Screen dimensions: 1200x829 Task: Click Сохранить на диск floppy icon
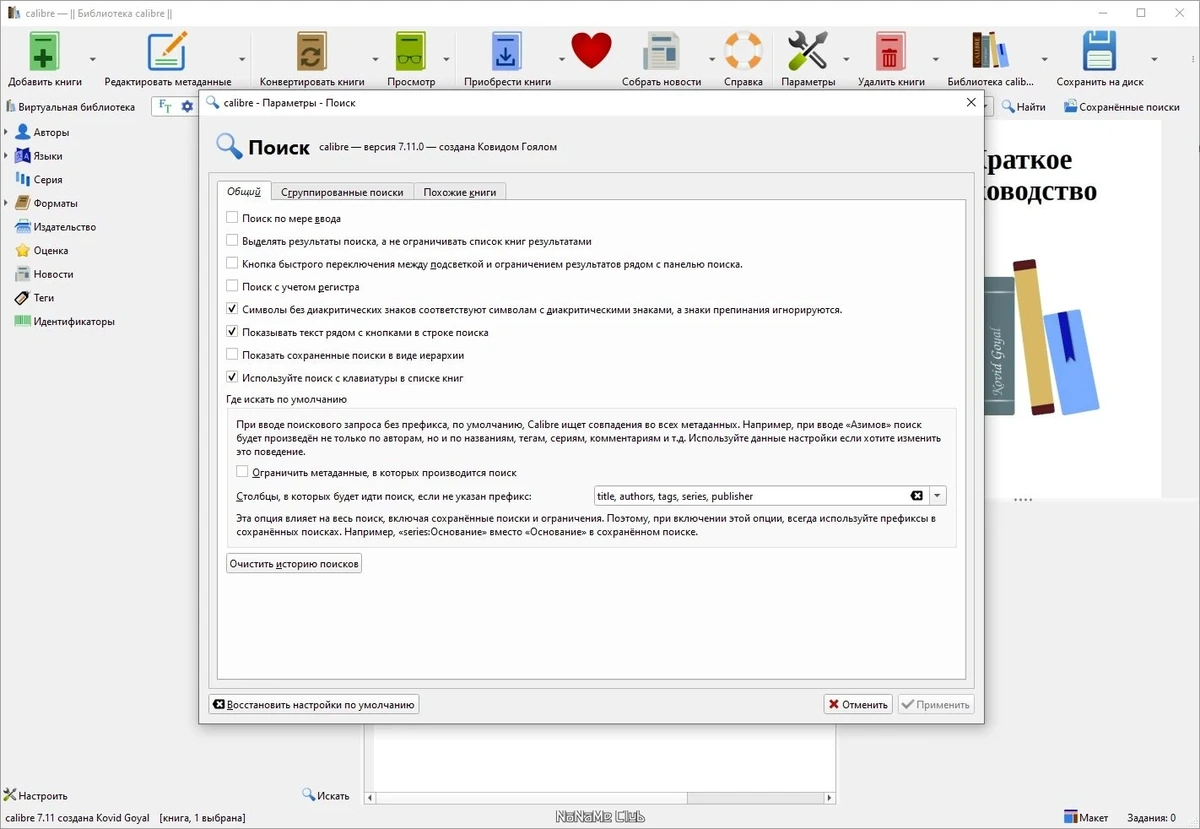(x=1100, y=51)
